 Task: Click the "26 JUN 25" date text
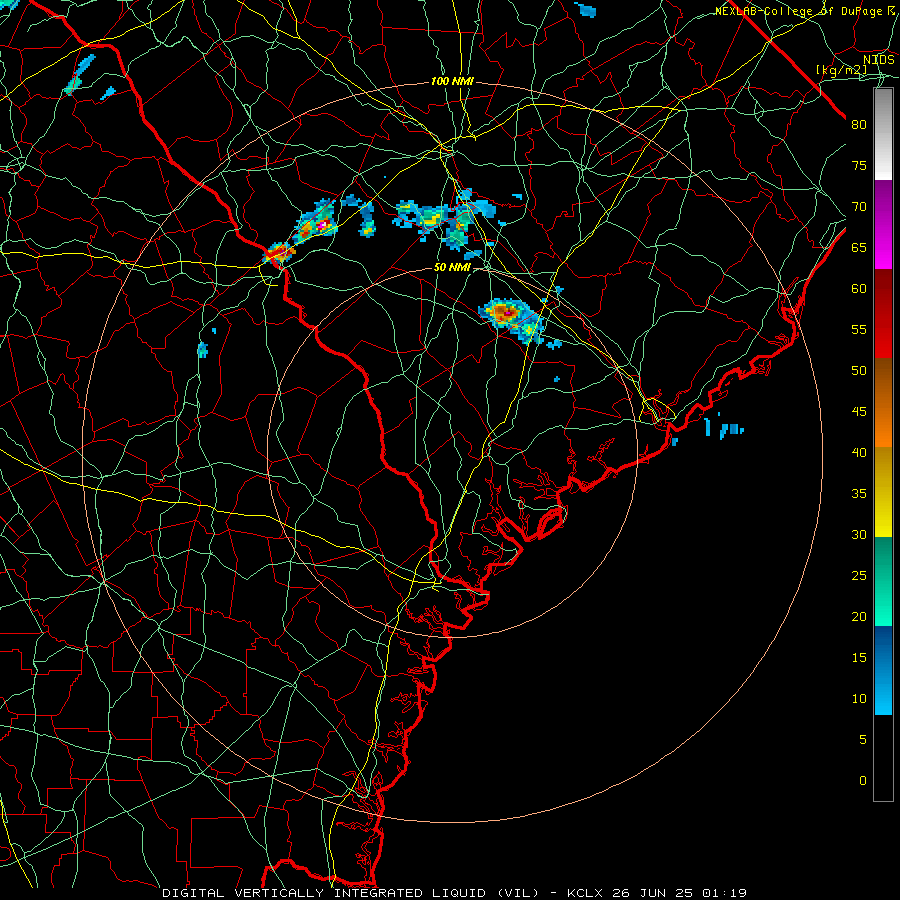(x=651, y=893)
